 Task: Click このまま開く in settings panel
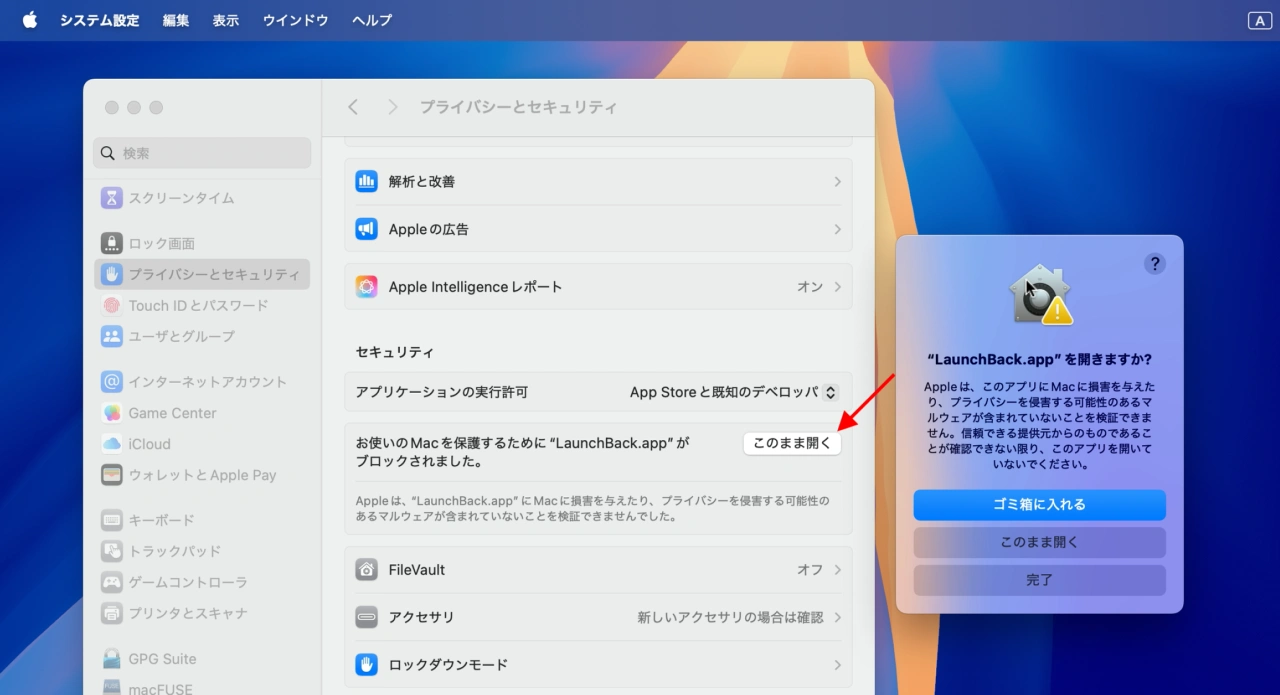tap(792, 443)
